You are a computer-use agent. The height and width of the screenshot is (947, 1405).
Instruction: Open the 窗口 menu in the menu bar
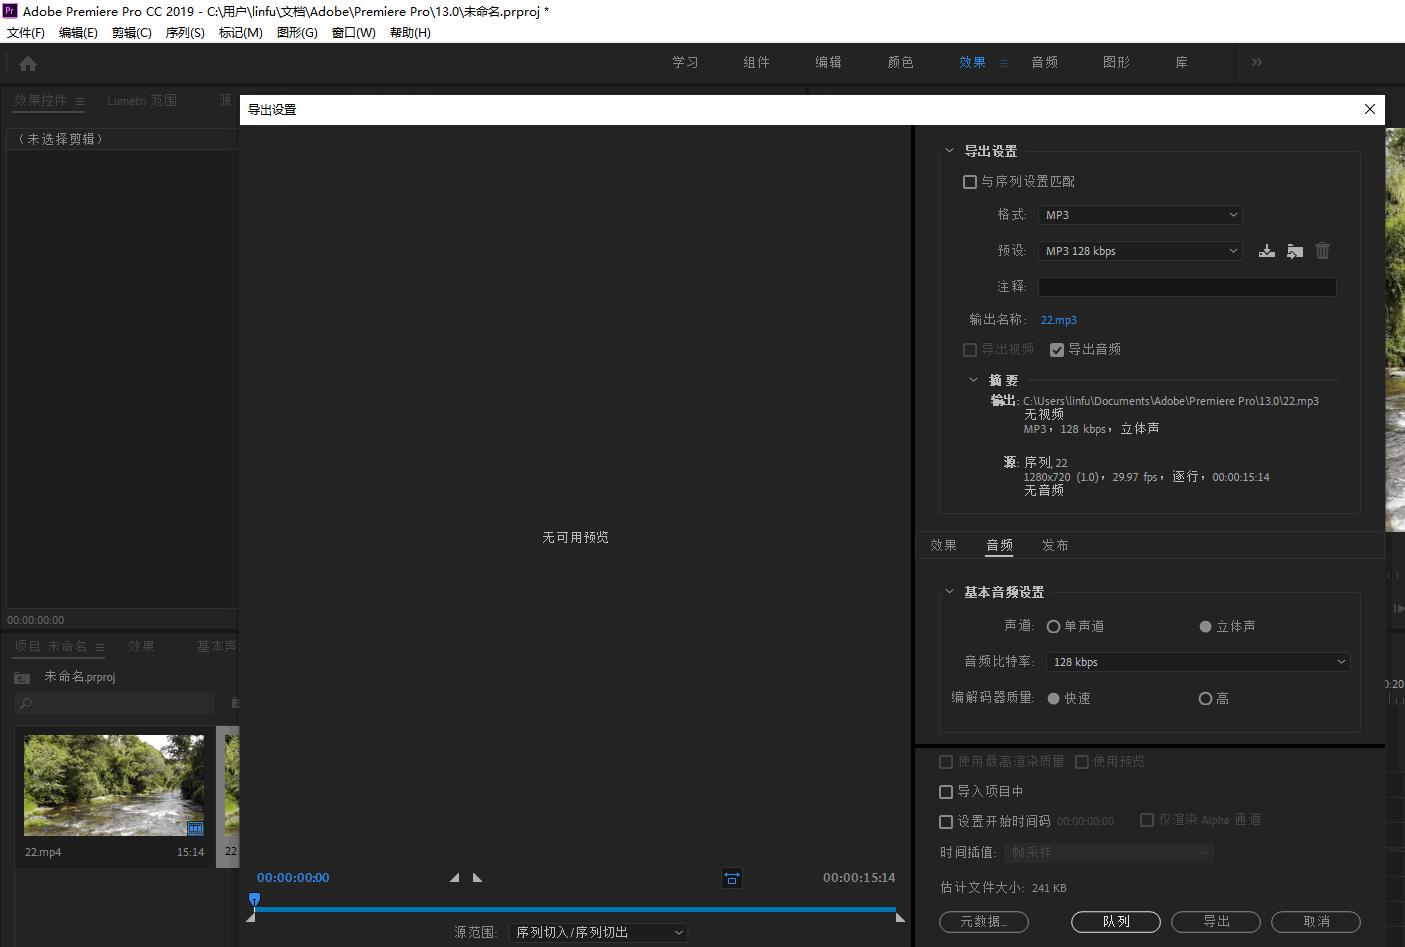click(352, 32)
